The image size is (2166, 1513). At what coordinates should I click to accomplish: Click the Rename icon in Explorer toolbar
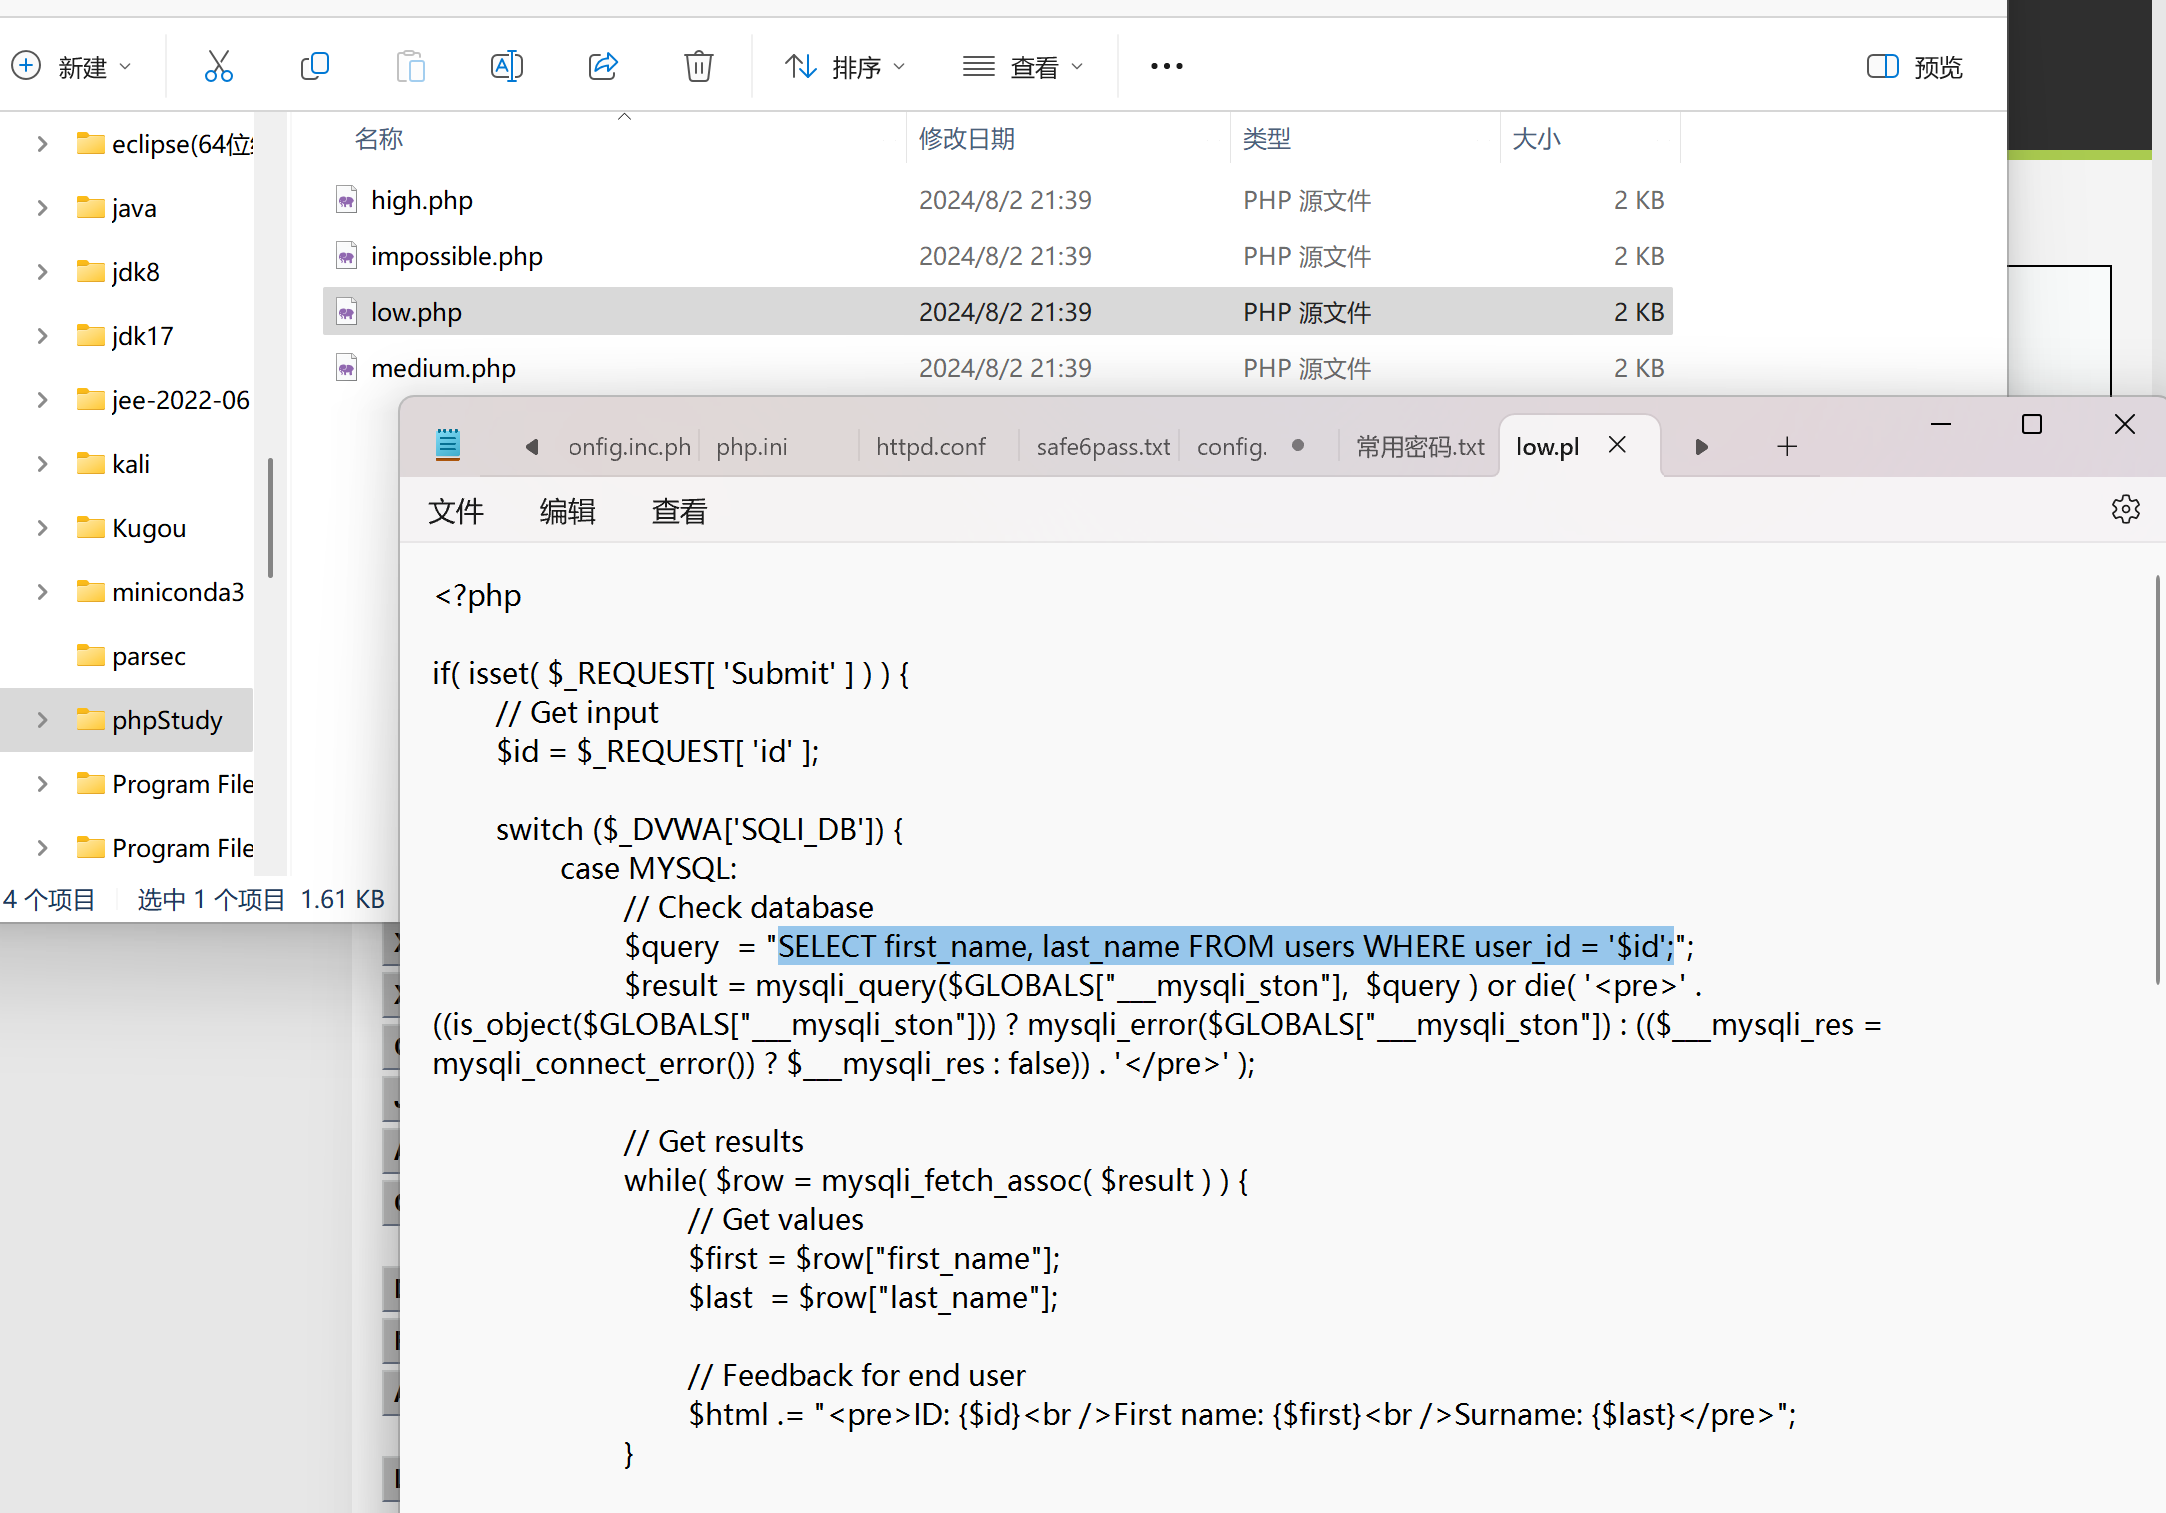click(506, 67)
